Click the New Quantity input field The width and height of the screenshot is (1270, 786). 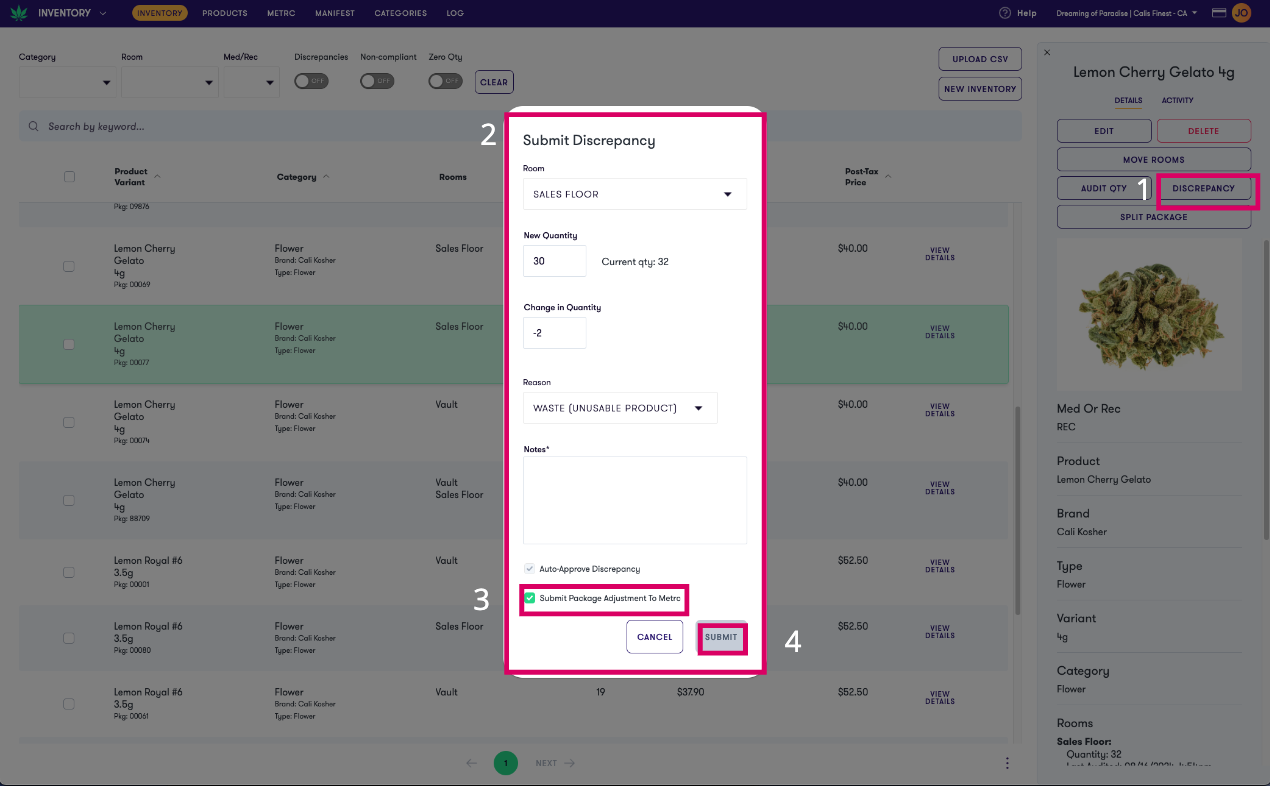point(555,261)
